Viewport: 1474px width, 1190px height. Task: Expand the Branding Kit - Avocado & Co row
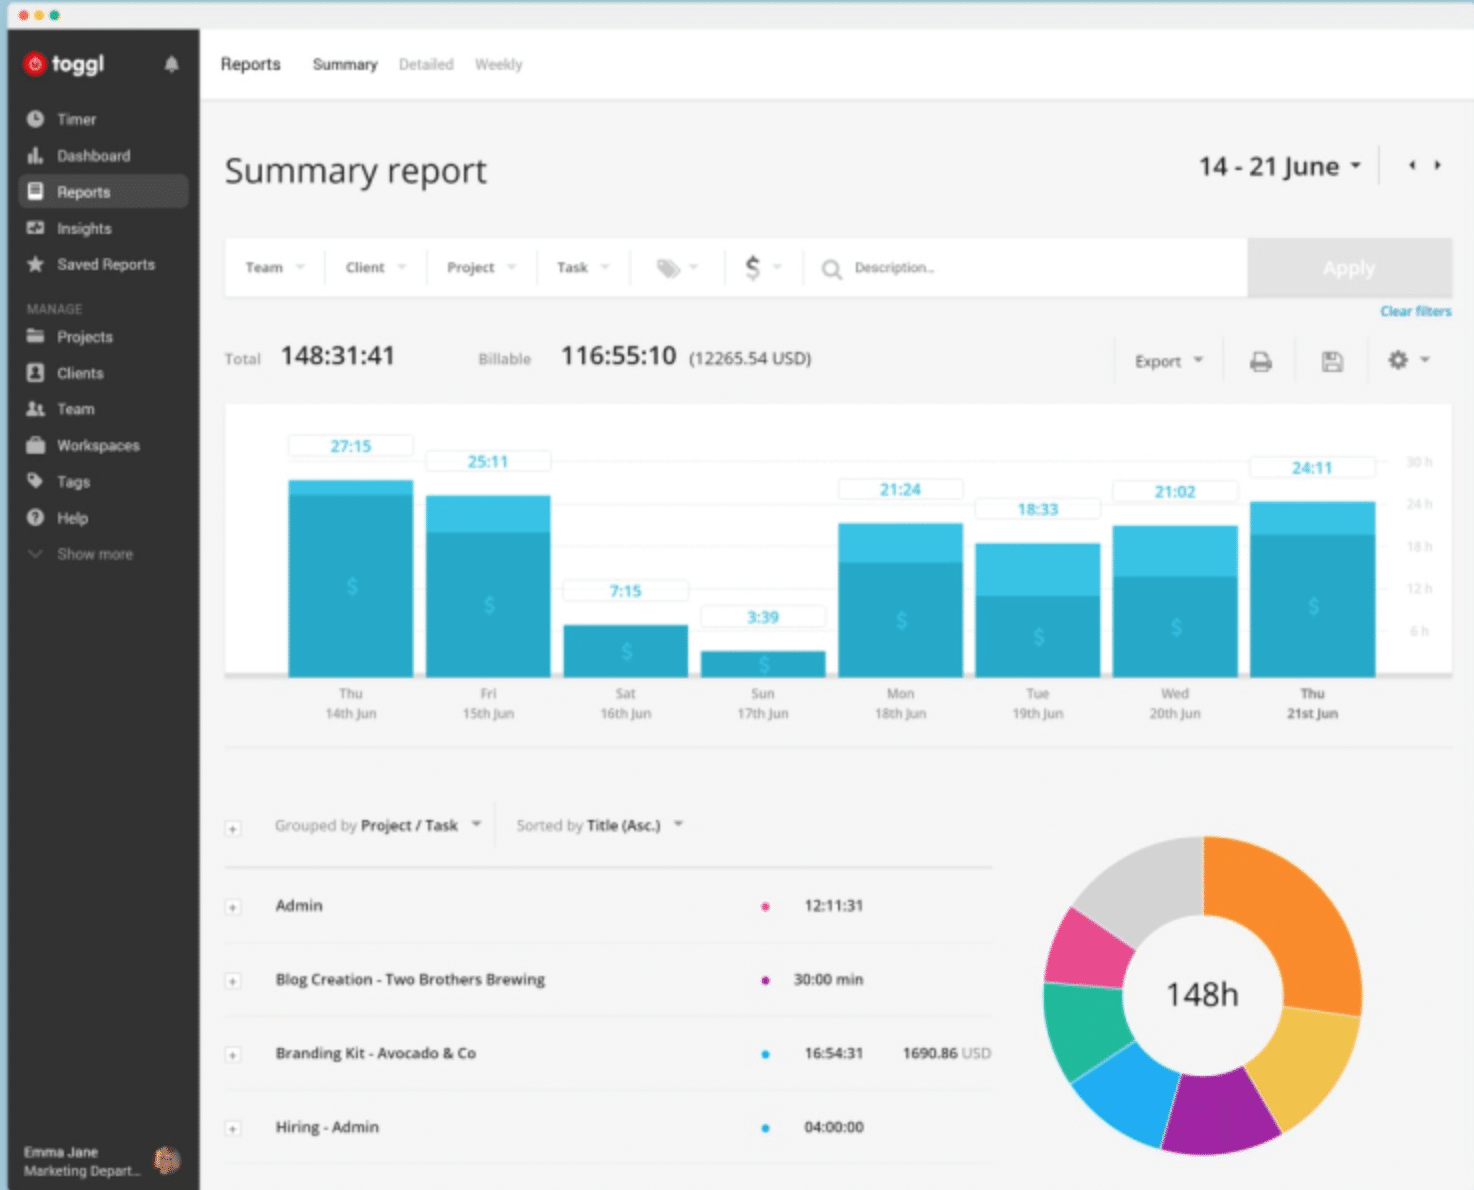pos(233,1055)
